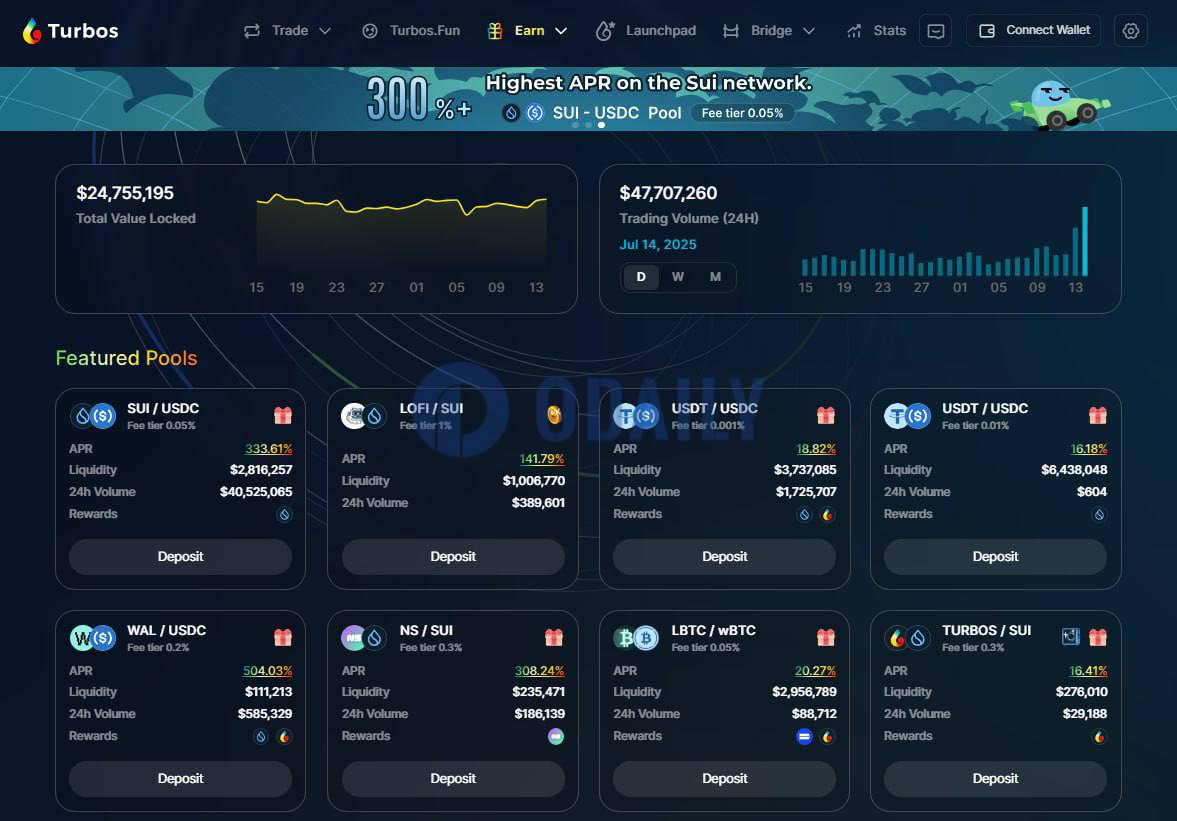Deposit into WAL / USDC pool
This screenshot has width=1177, height=821.
(180, 779)
